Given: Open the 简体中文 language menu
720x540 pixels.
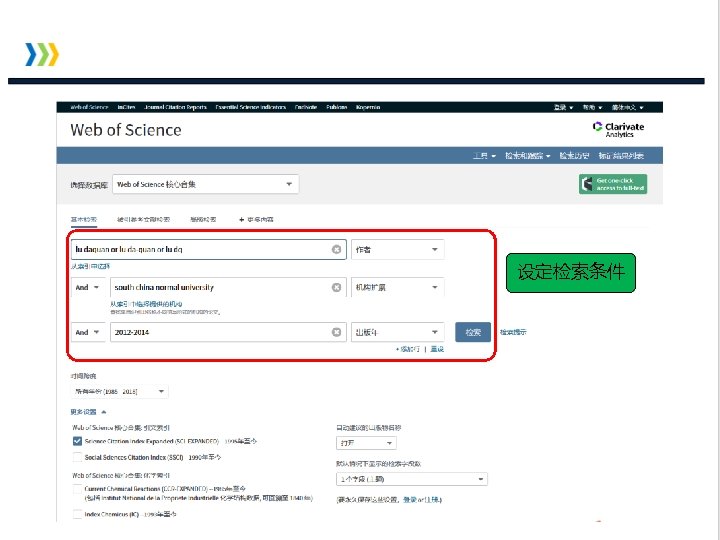Looking at the screenshot, I should pyautogui.click(x=627, y=107).
